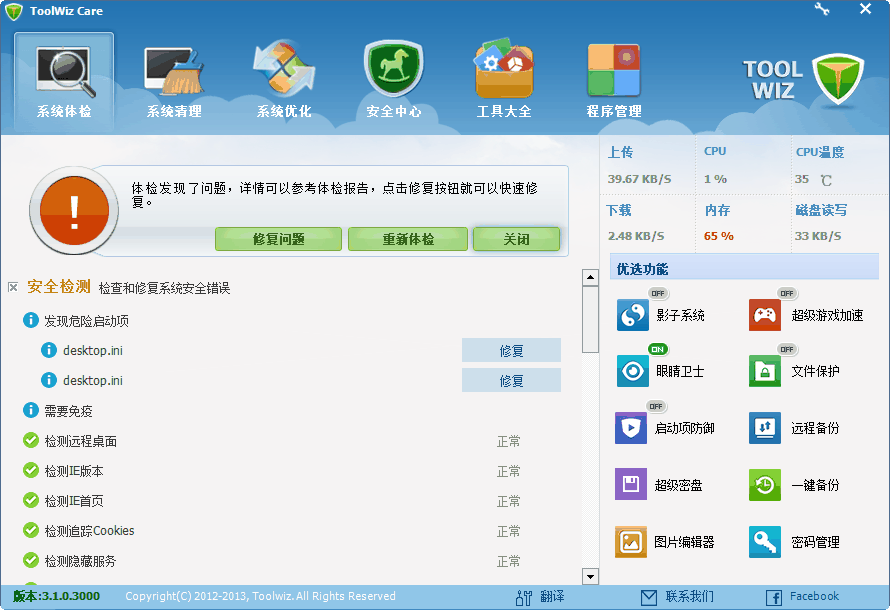This screenshot has width=890, height=610.
Task: Click the 安全检测 section heading text
Action: (58, 287)
